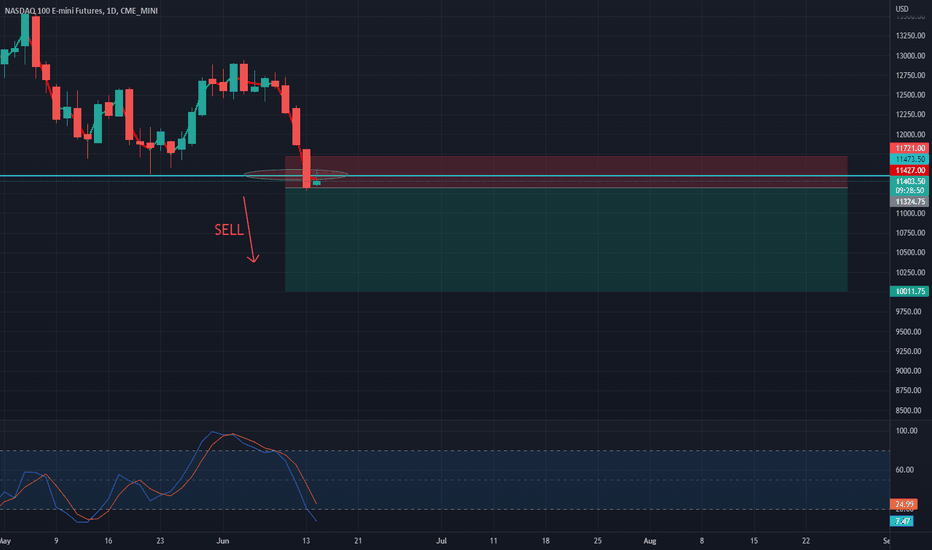932x550 pixels.
Task: Click the 11403.50 current price label
Action: pyautogui.click(x=909, y=181)
